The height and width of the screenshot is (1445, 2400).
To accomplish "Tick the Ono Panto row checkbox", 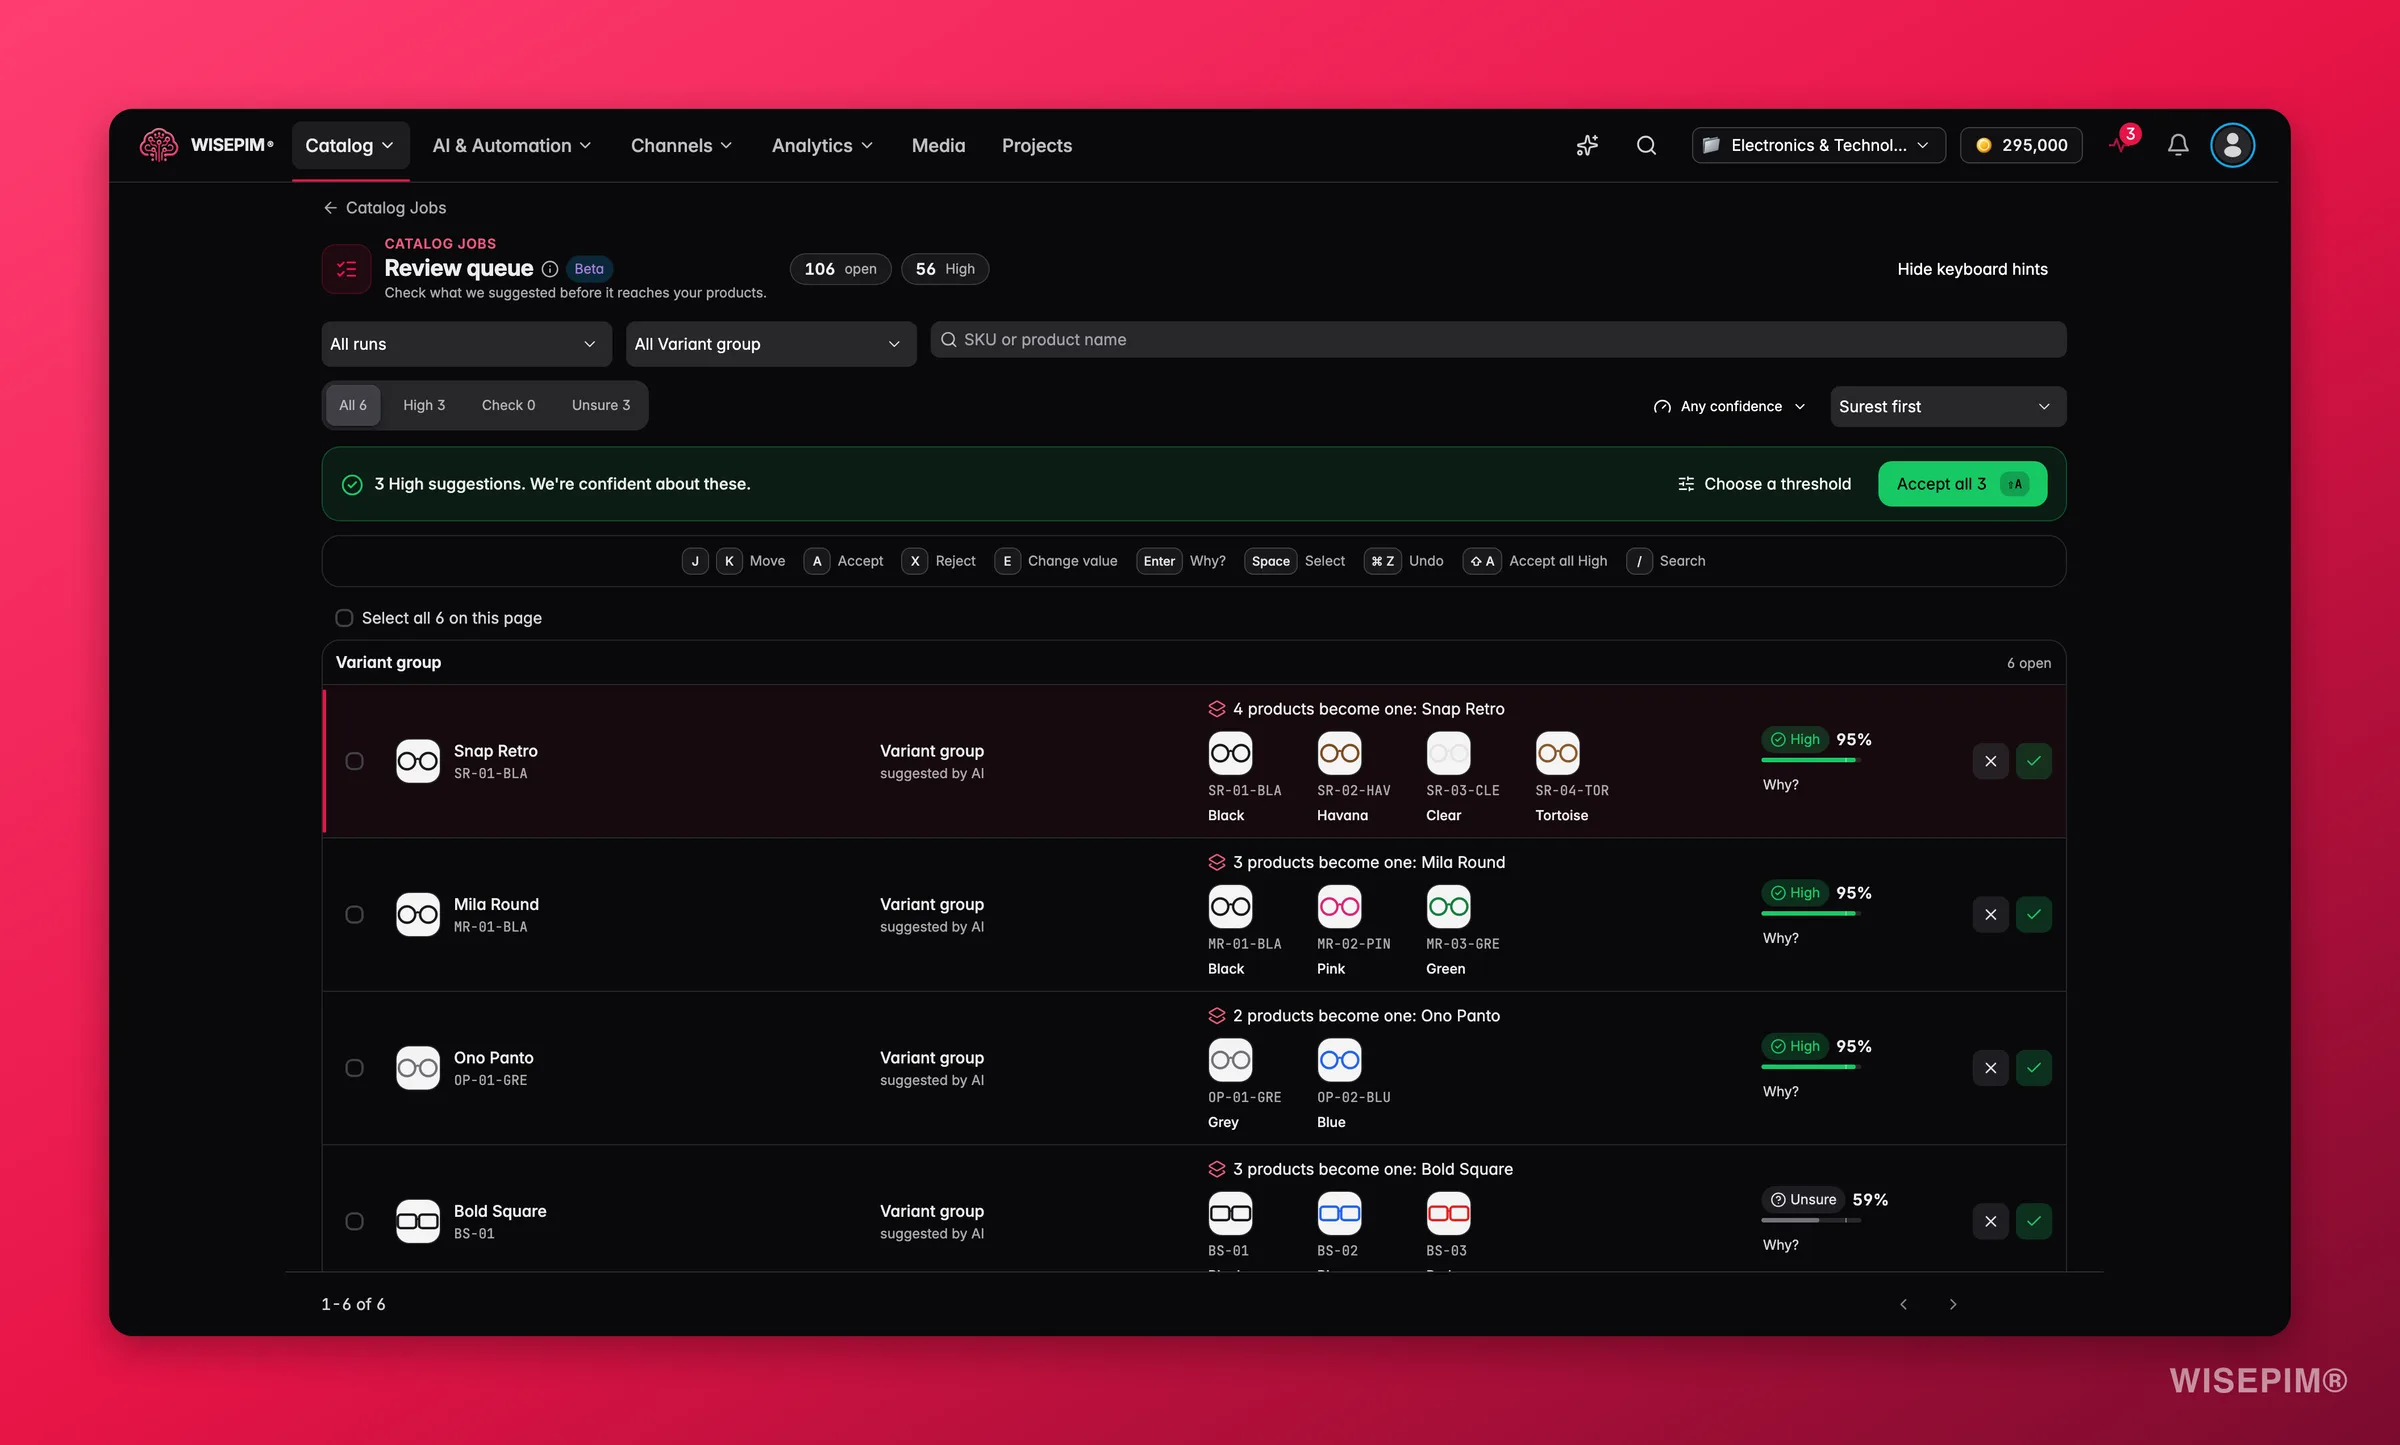I will coord(354,1068).
